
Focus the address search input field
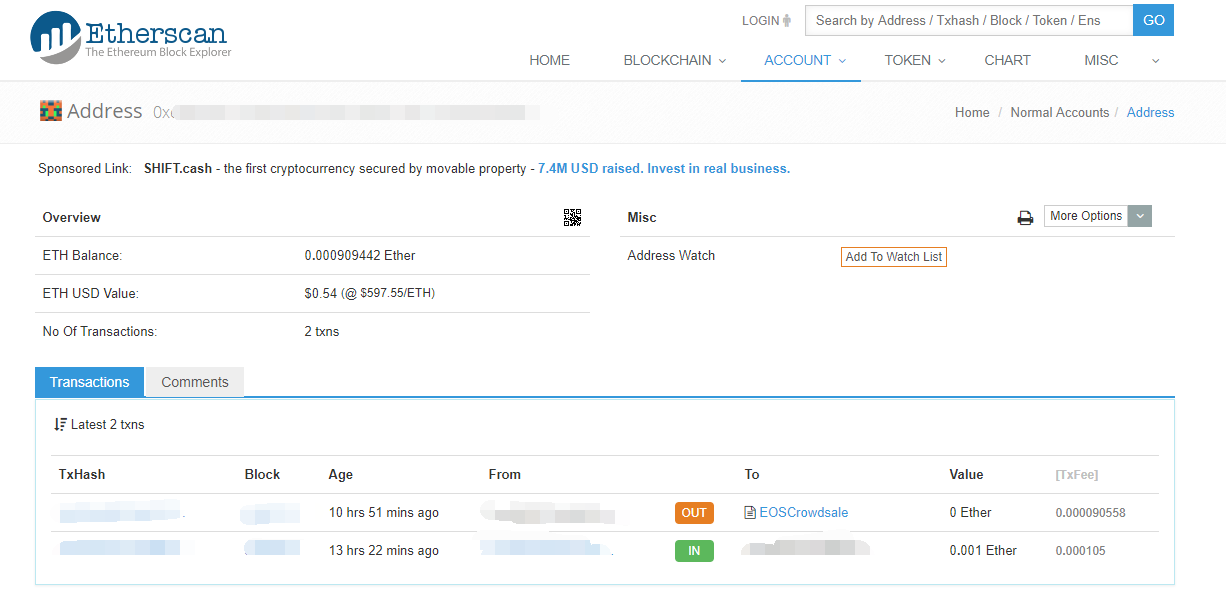pyautogui.click(x=969, y=20)
